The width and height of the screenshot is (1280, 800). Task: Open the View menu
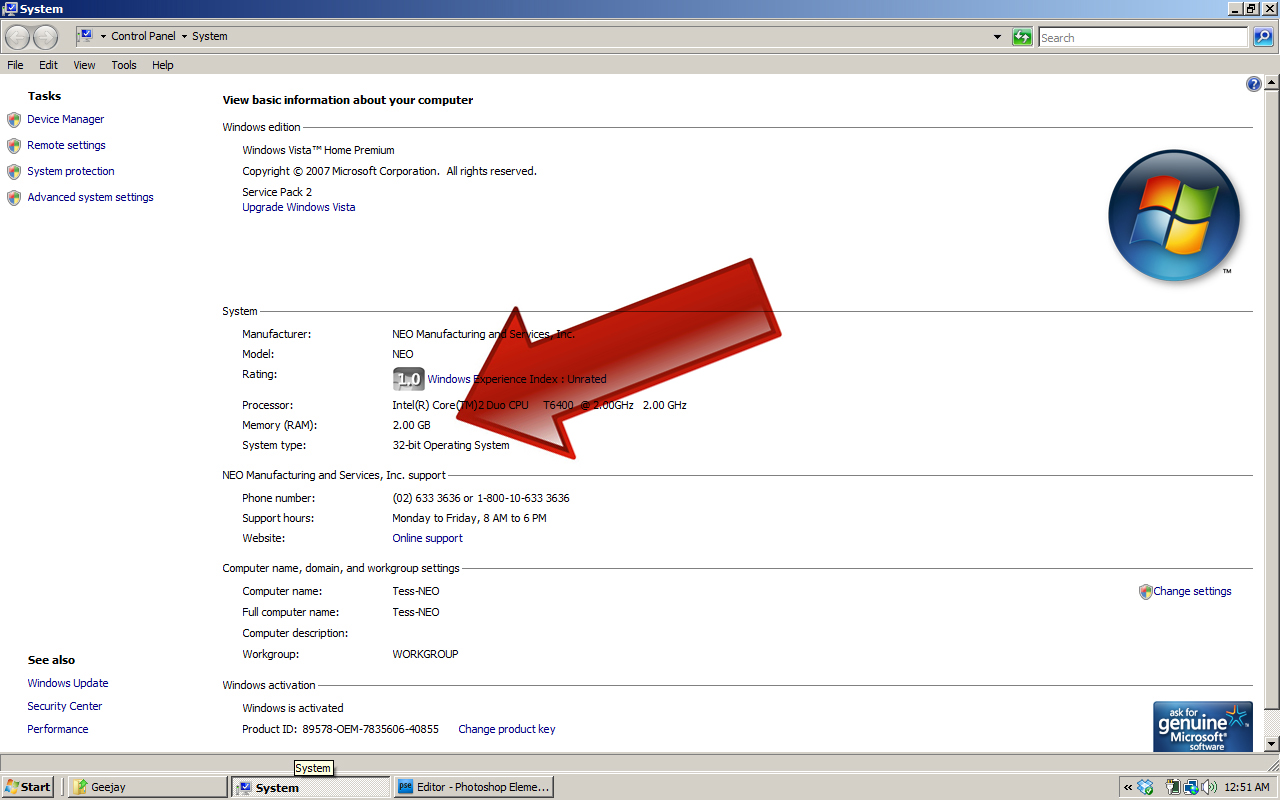[x=83, y=64]
